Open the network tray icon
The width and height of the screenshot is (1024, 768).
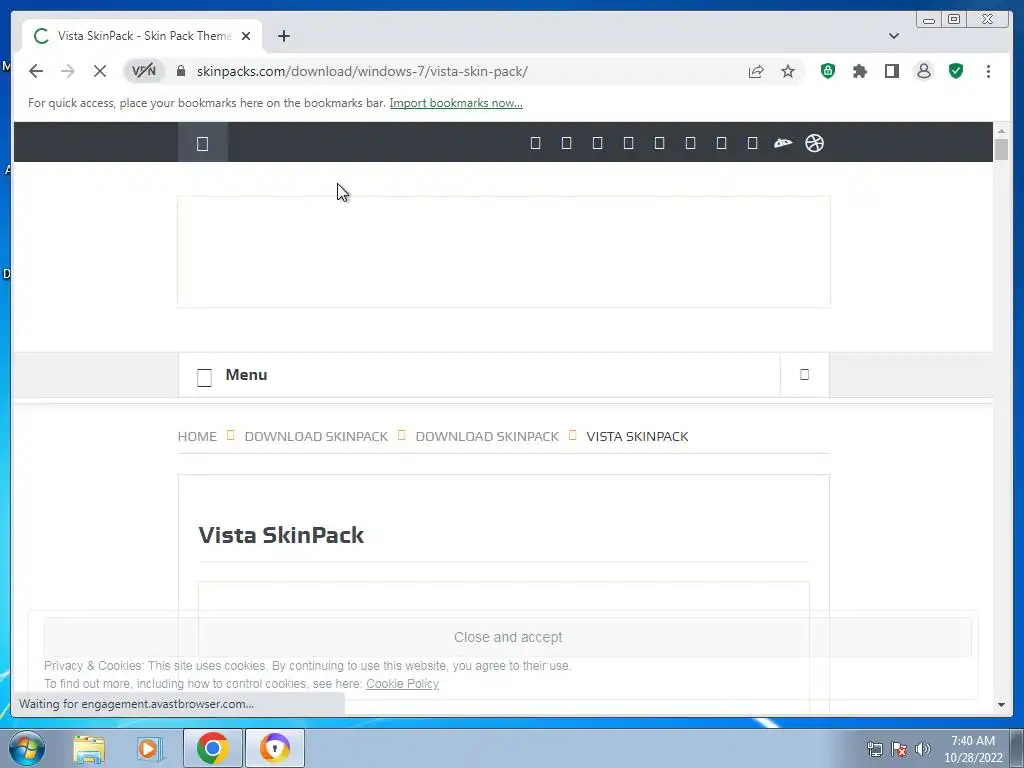click(x=874, y=749)
